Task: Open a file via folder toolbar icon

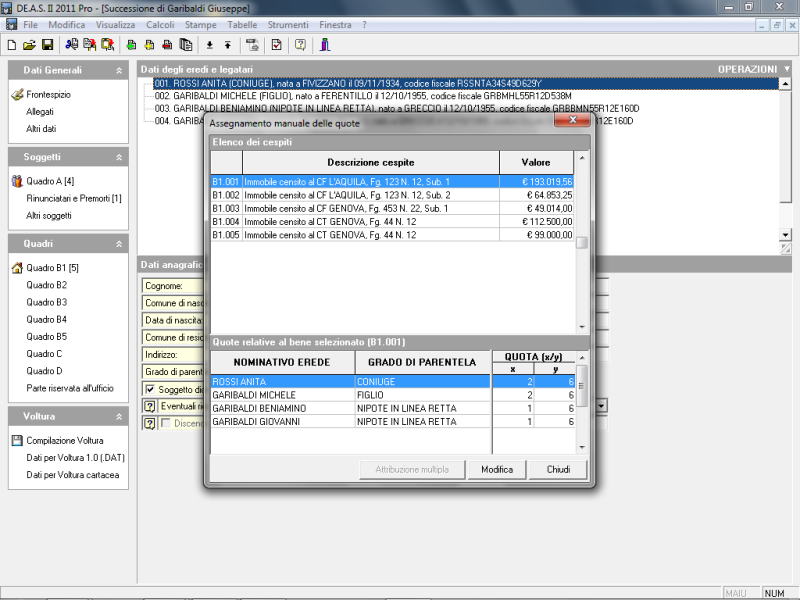Action: 29,45
